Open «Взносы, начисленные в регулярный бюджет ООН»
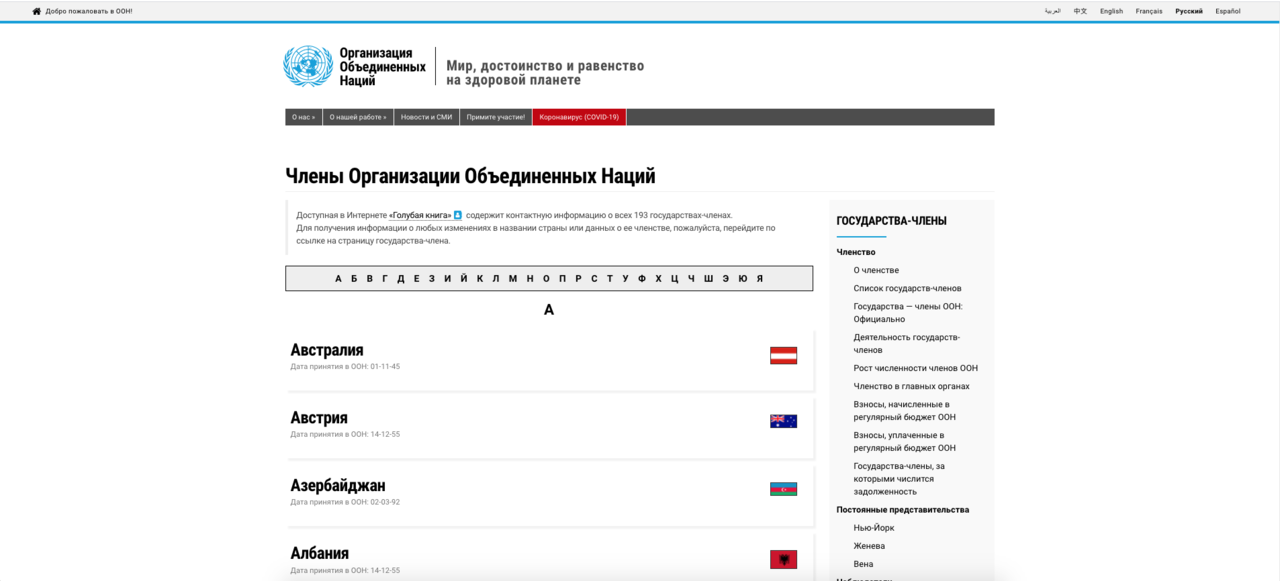Viewport: 1280px width, 581px height. pyautogui.click(x=904, y=411)
